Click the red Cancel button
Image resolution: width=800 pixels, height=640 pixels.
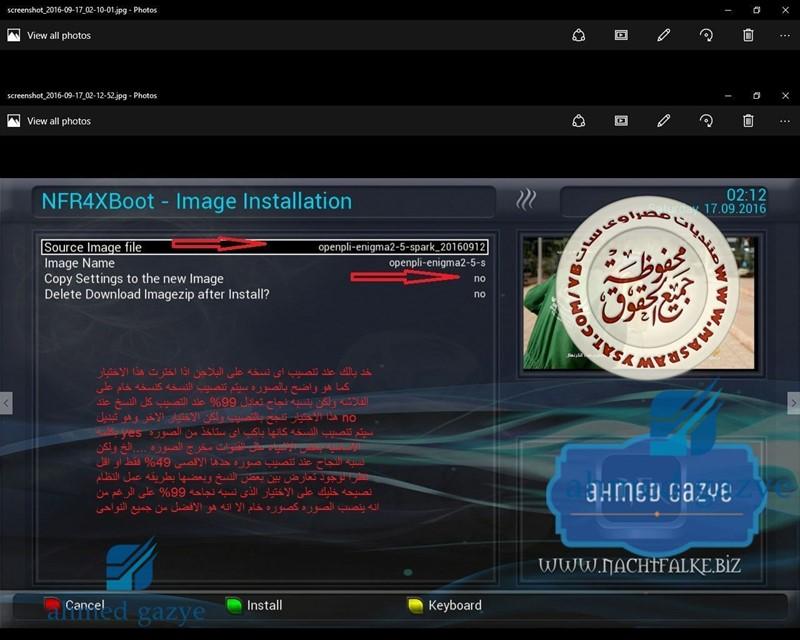(x=74, y=605)
